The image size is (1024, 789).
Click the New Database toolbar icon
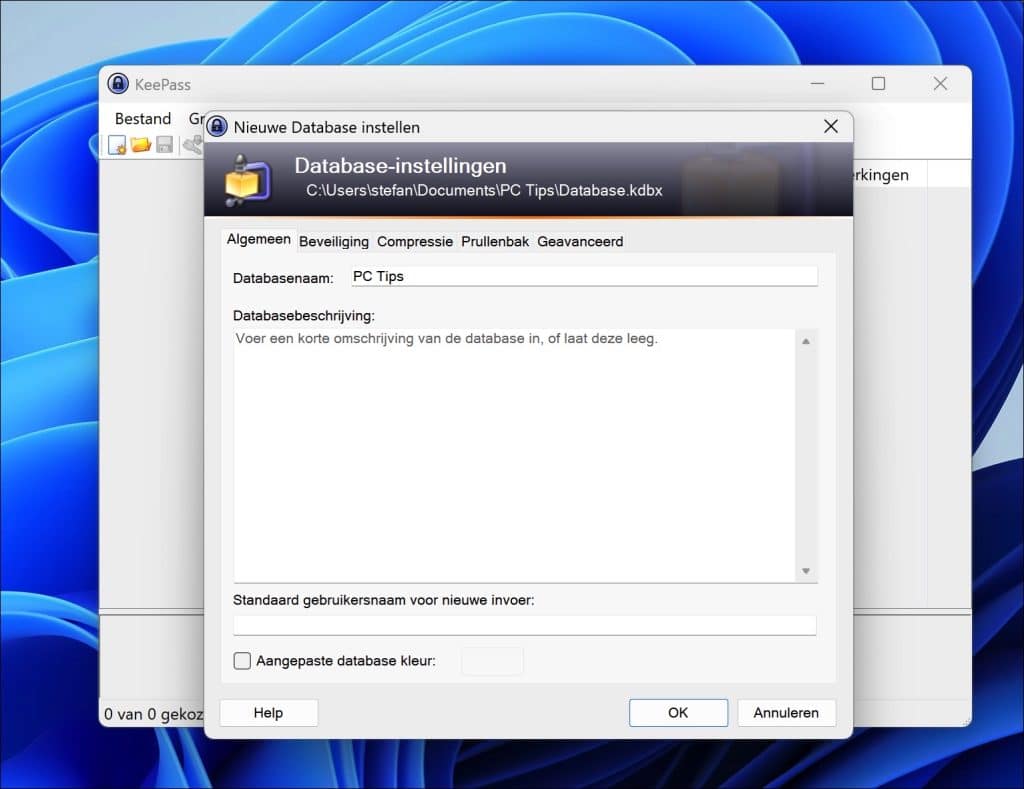[117, 145]
